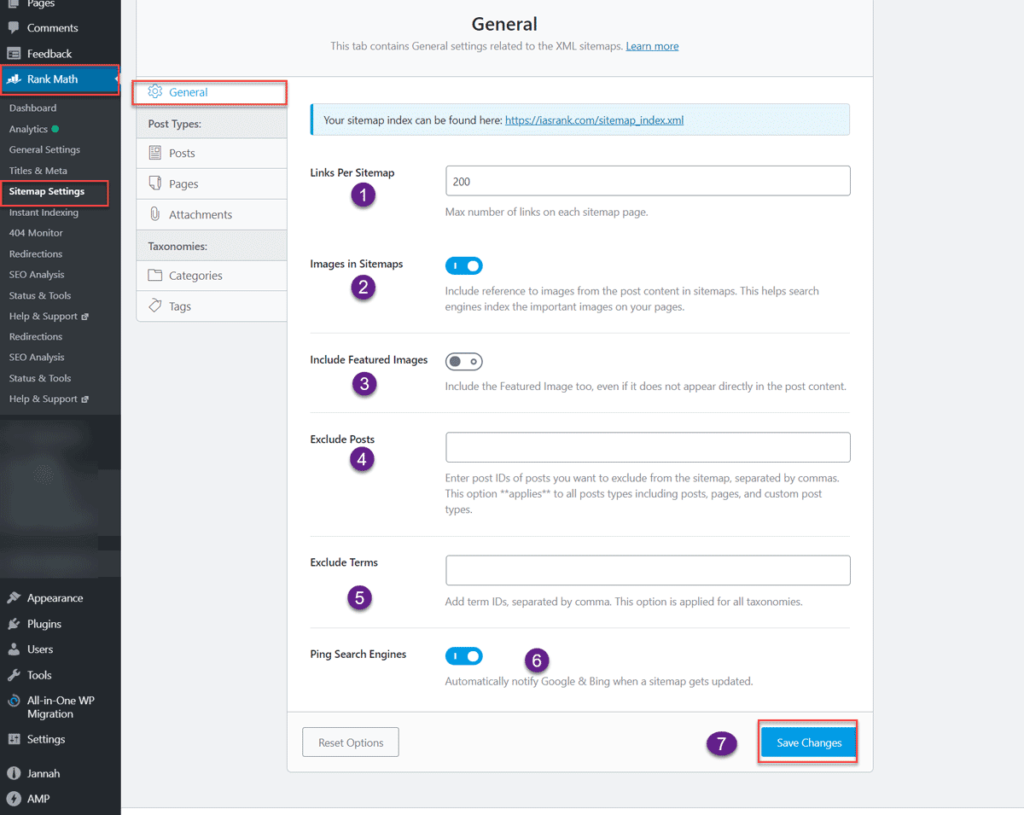Image resolution: width=1024 pixels, height=815 pixels.
Task: Open the AMP admin menu
Action: click(x=38, y=799)
